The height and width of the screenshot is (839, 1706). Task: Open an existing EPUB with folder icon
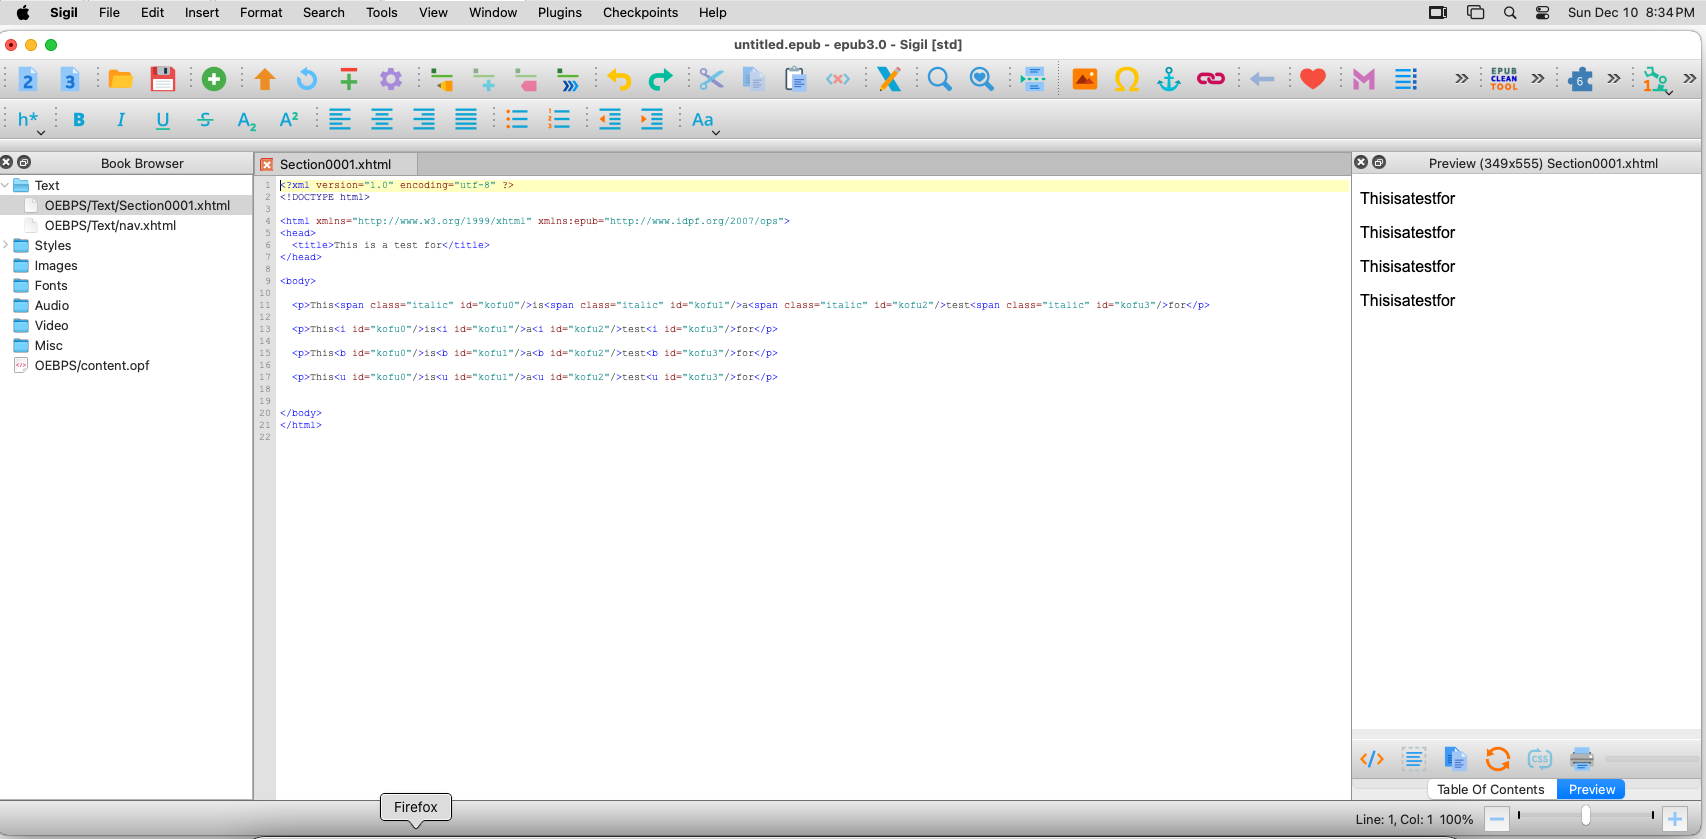tap(121, 79)
